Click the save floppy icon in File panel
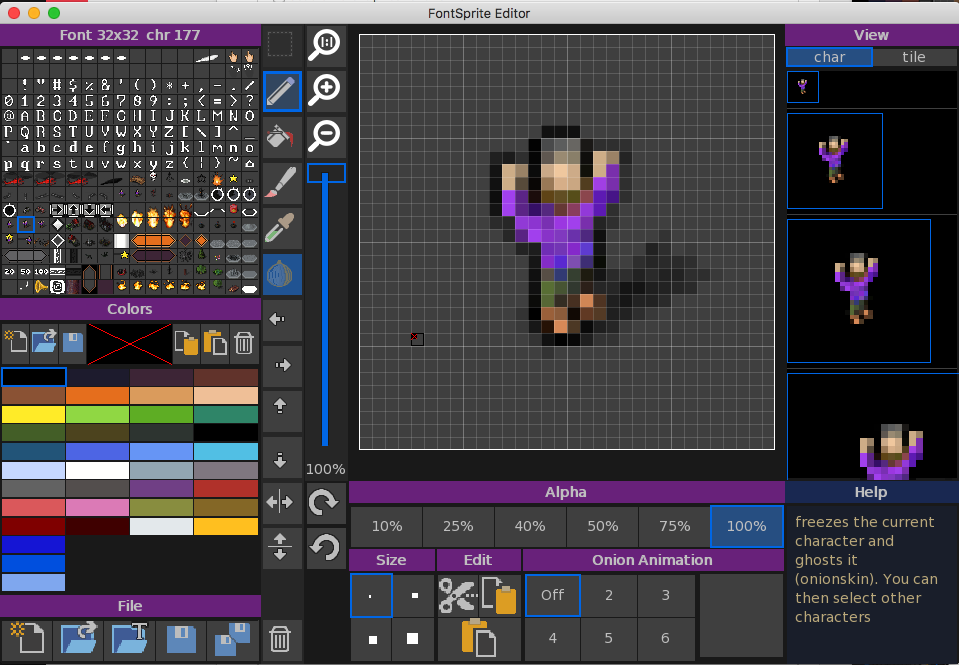The height and width of the screenshot is (665, 959). coord(181,640)
